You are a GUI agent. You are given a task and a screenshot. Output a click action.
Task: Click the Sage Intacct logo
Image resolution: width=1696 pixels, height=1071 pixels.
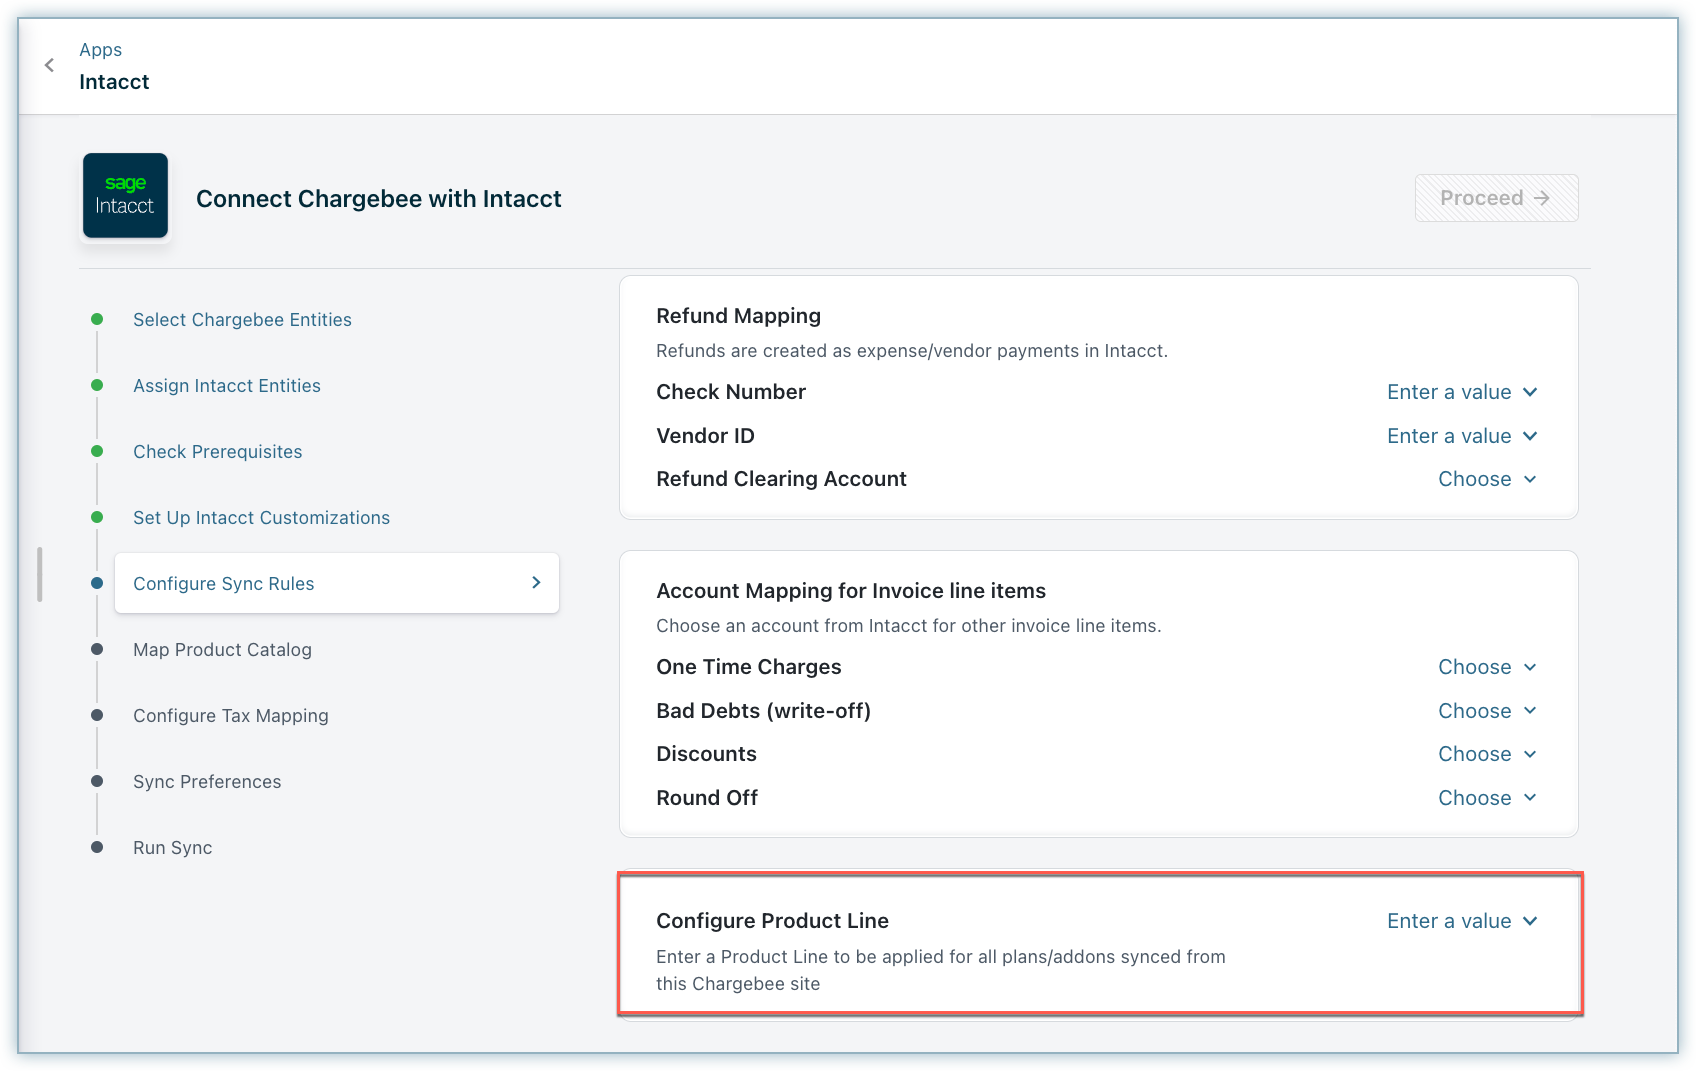125,196
